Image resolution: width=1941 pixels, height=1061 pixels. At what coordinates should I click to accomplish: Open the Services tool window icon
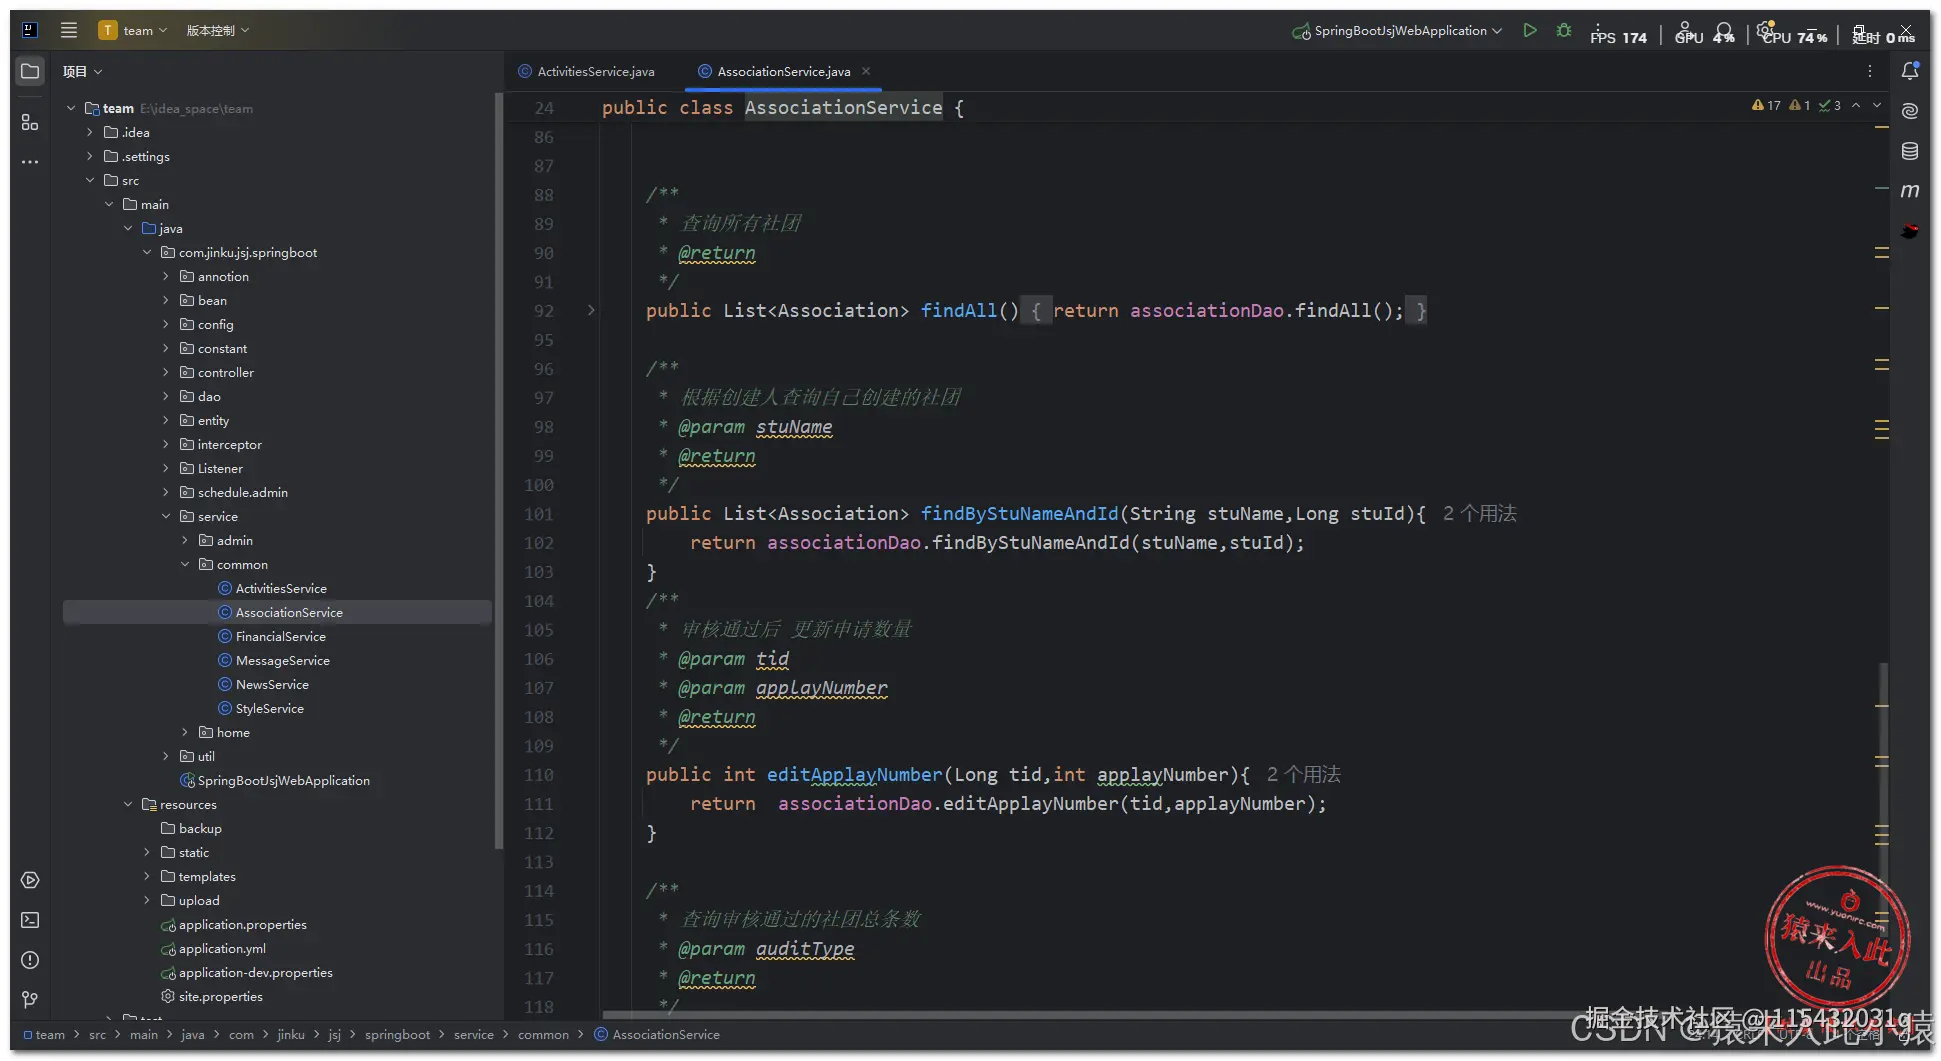coord(30,880)
